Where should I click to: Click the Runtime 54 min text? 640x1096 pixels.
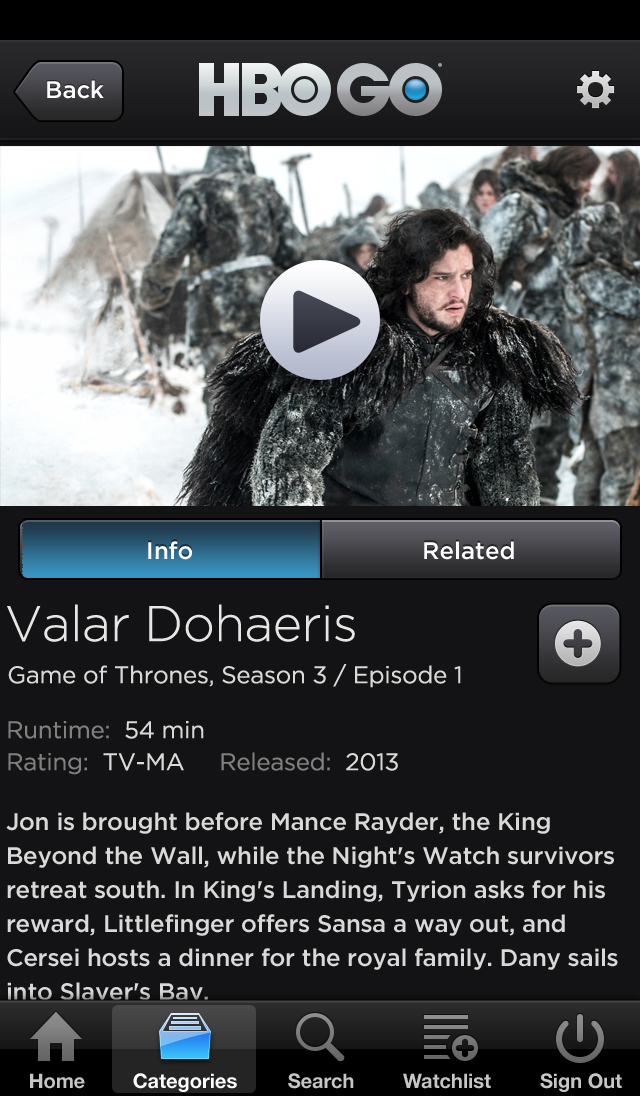pos(106,730)
